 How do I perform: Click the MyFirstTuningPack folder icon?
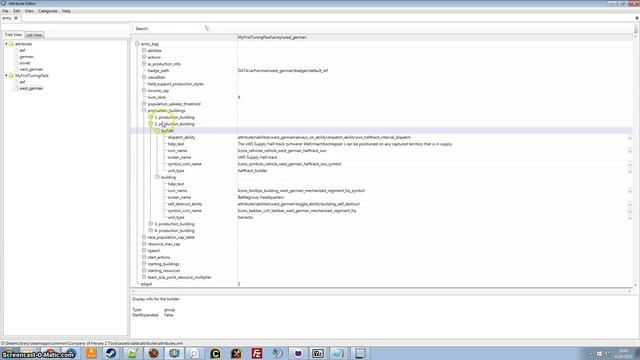pos(11,76)
